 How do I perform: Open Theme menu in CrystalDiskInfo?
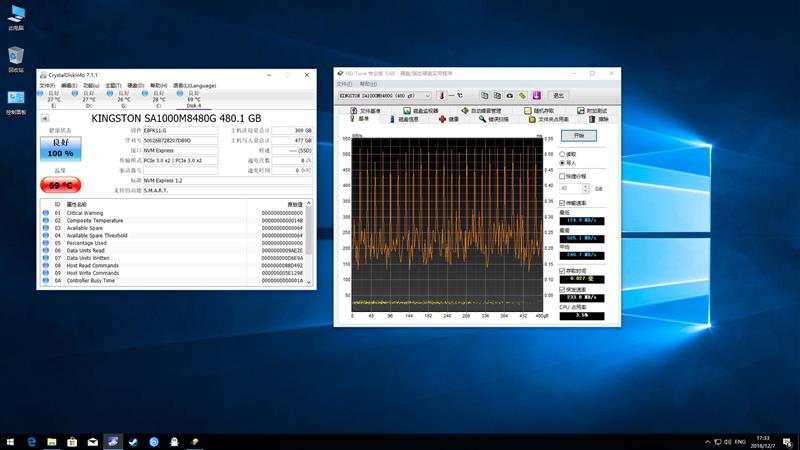click(113, 85)
